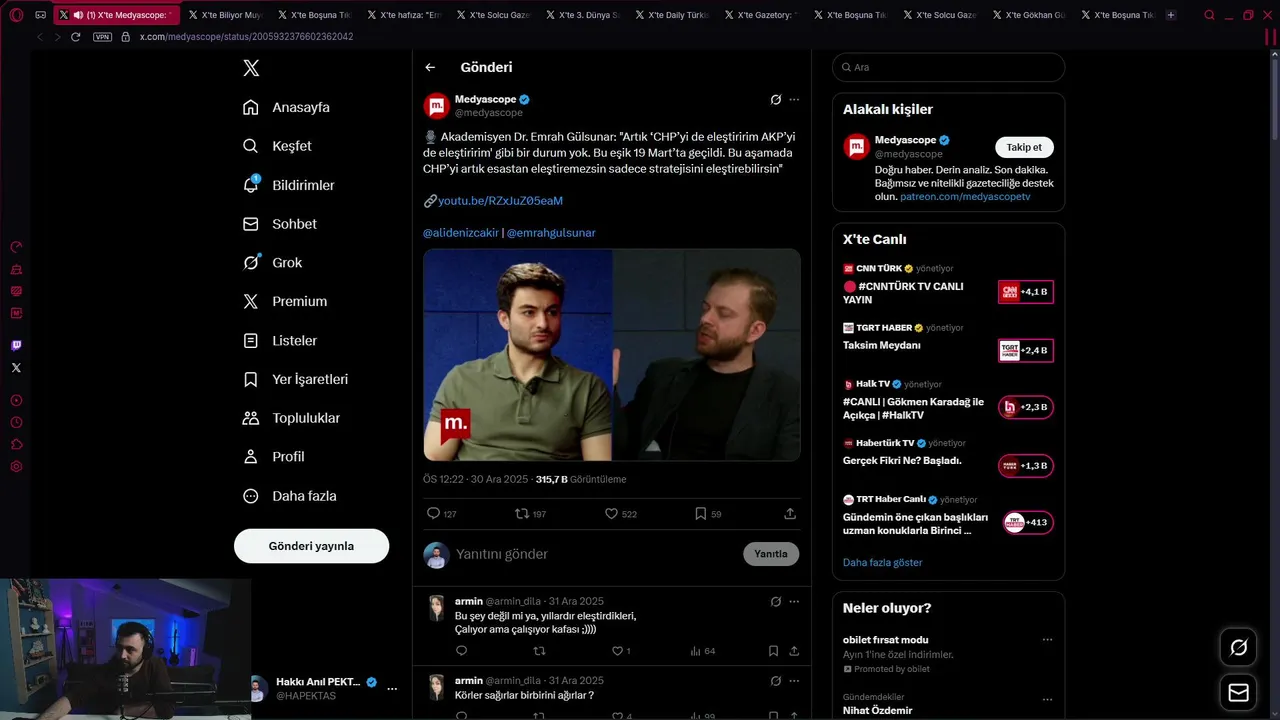Switch to X'te Gazetory tab
Image resolution: width=1280 pixels, height=720 pixels.
pos(761,15)
